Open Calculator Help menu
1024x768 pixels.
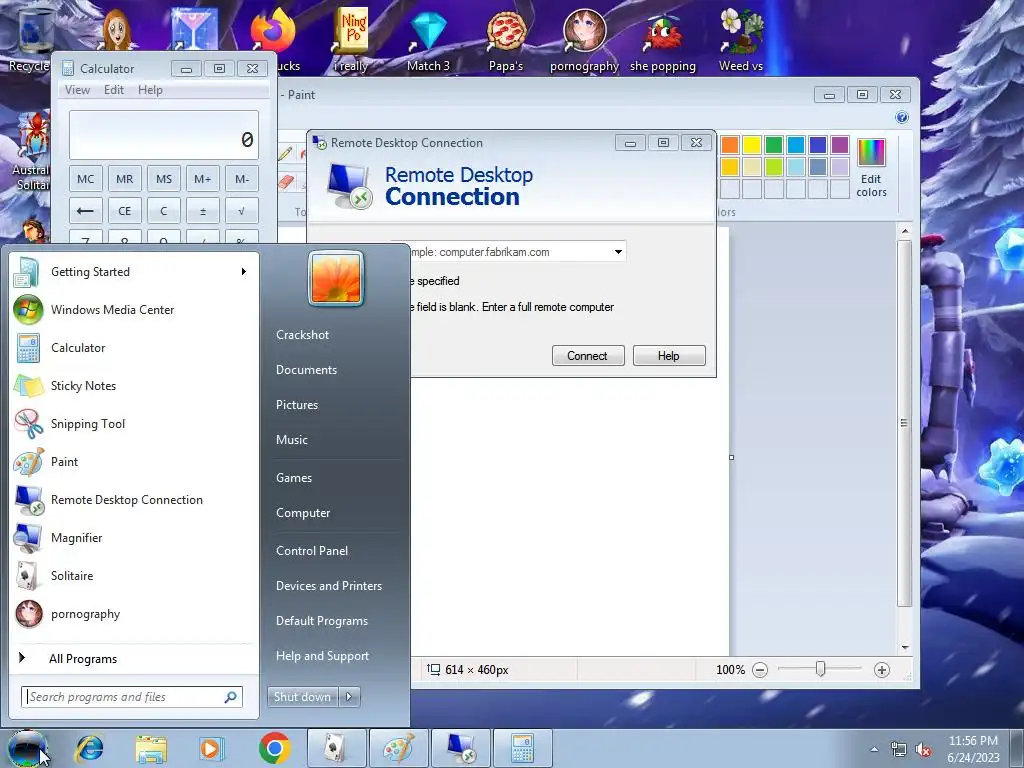[150, 90]
